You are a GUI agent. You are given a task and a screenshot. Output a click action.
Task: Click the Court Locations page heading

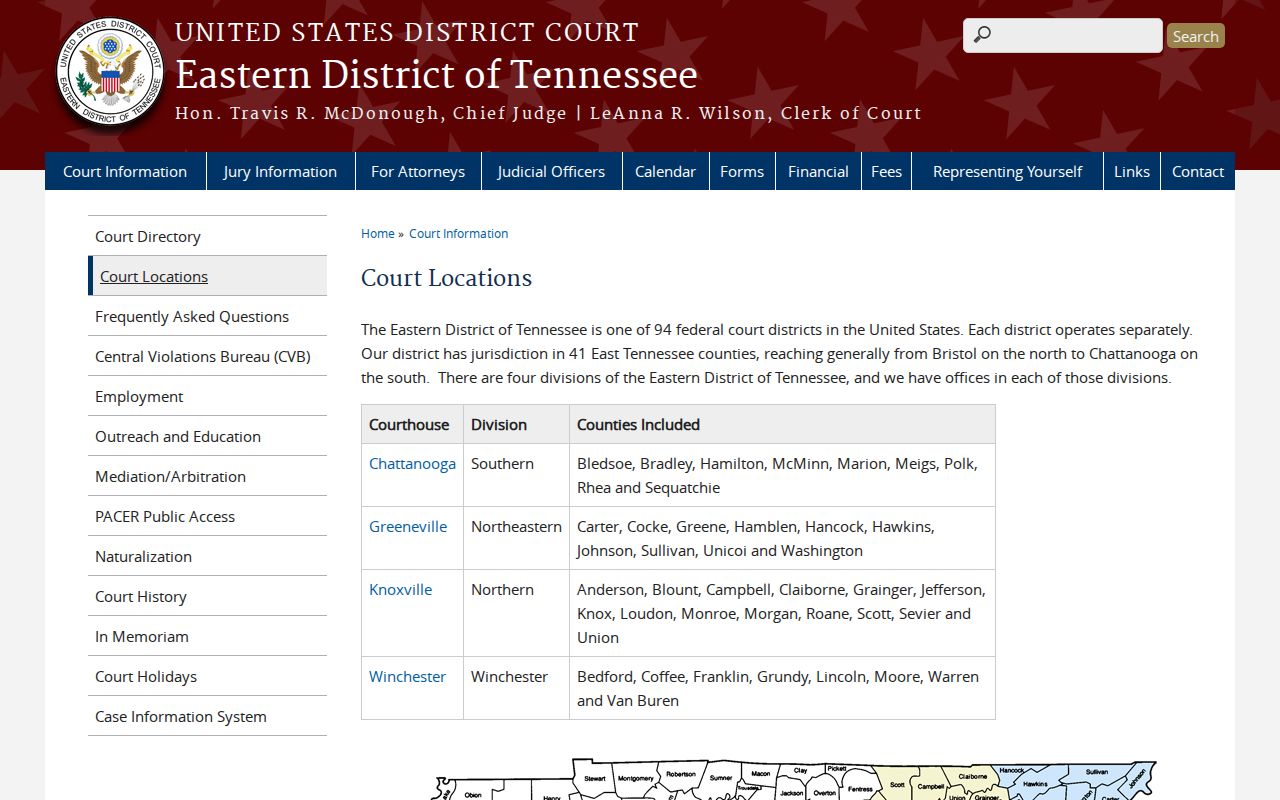(446, 277)
